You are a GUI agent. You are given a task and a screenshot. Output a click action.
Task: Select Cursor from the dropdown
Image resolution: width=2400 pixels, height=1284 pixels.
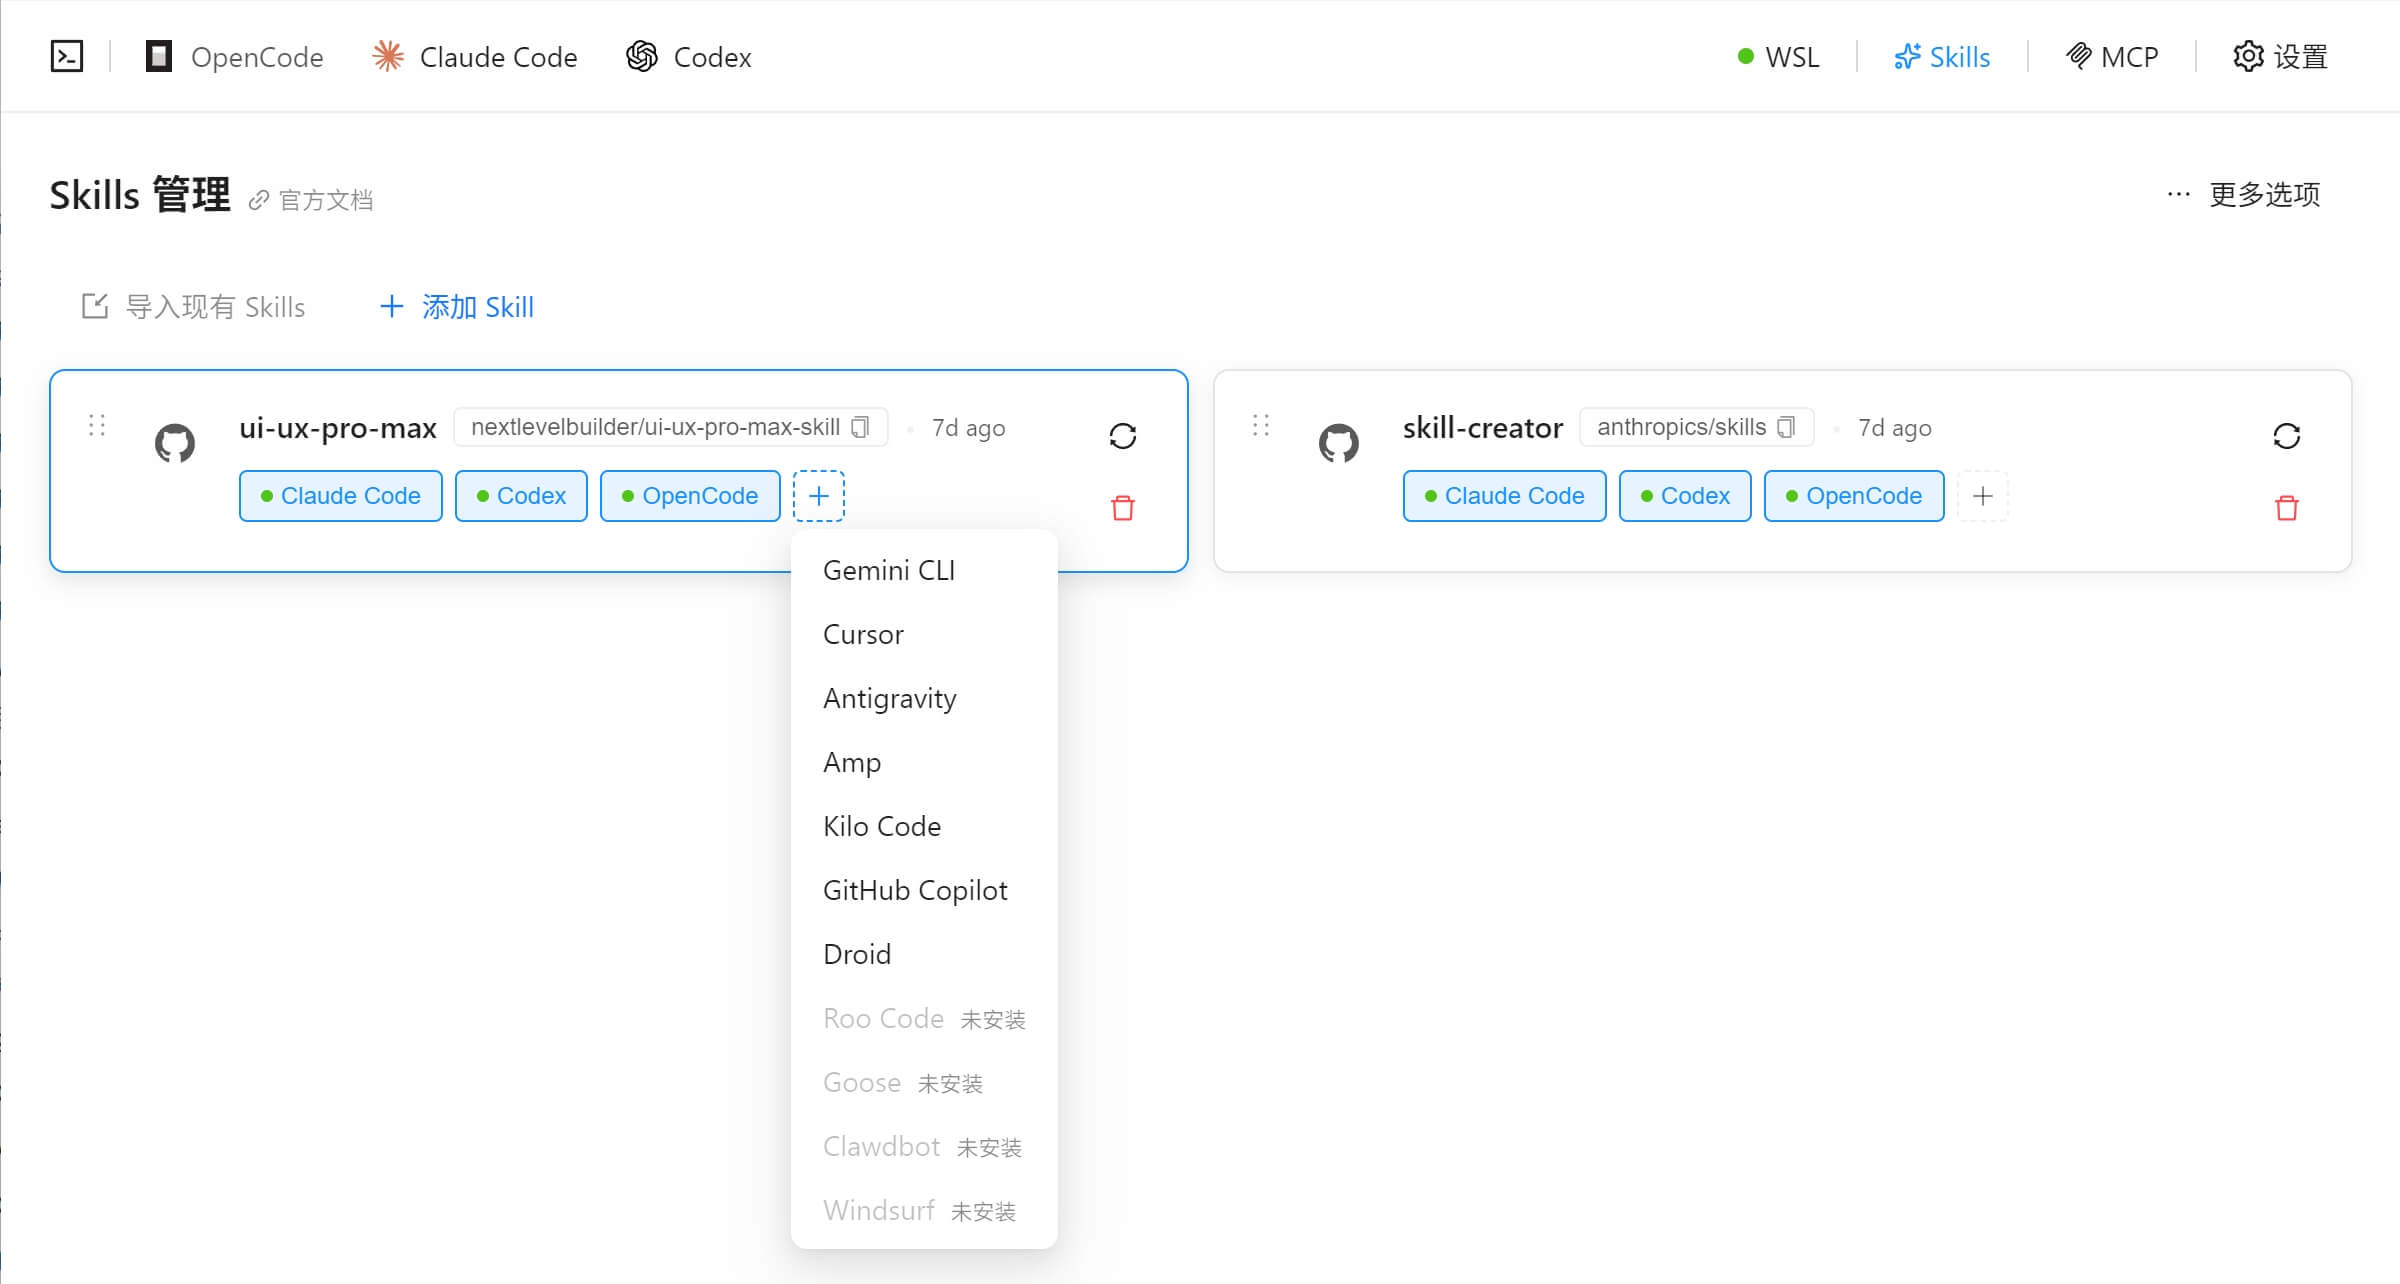pos(924,634)
